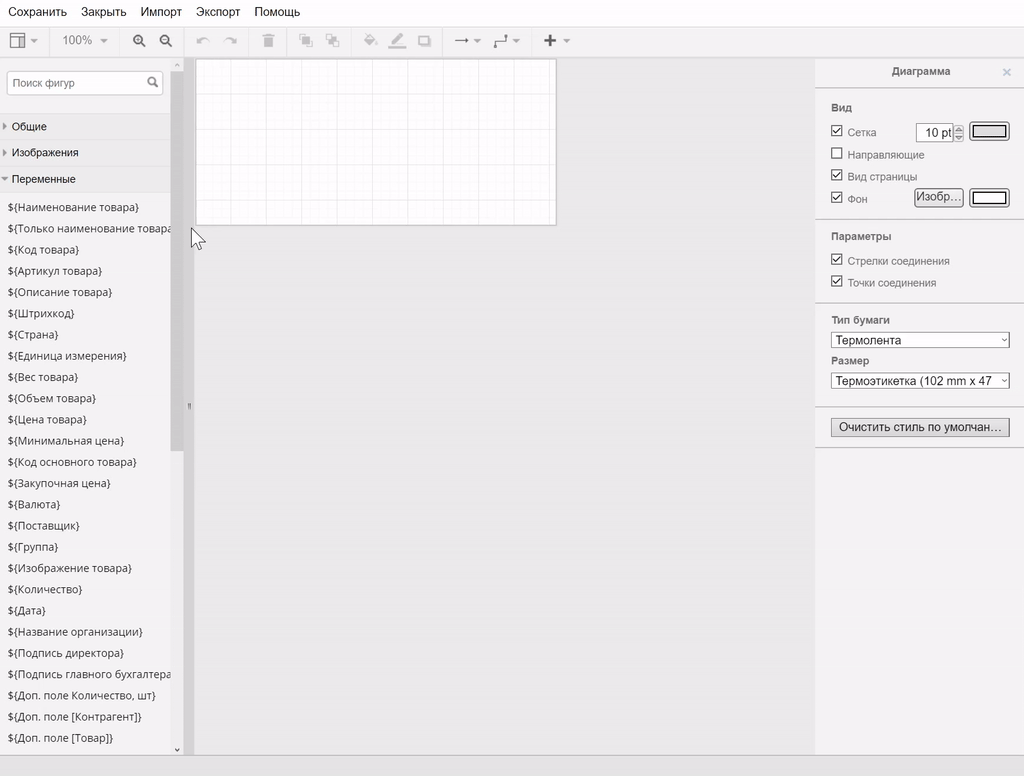Open the connection arrow style menu
The height and width of the screenshot is (776, 1024).
click(x=467, y=41)
